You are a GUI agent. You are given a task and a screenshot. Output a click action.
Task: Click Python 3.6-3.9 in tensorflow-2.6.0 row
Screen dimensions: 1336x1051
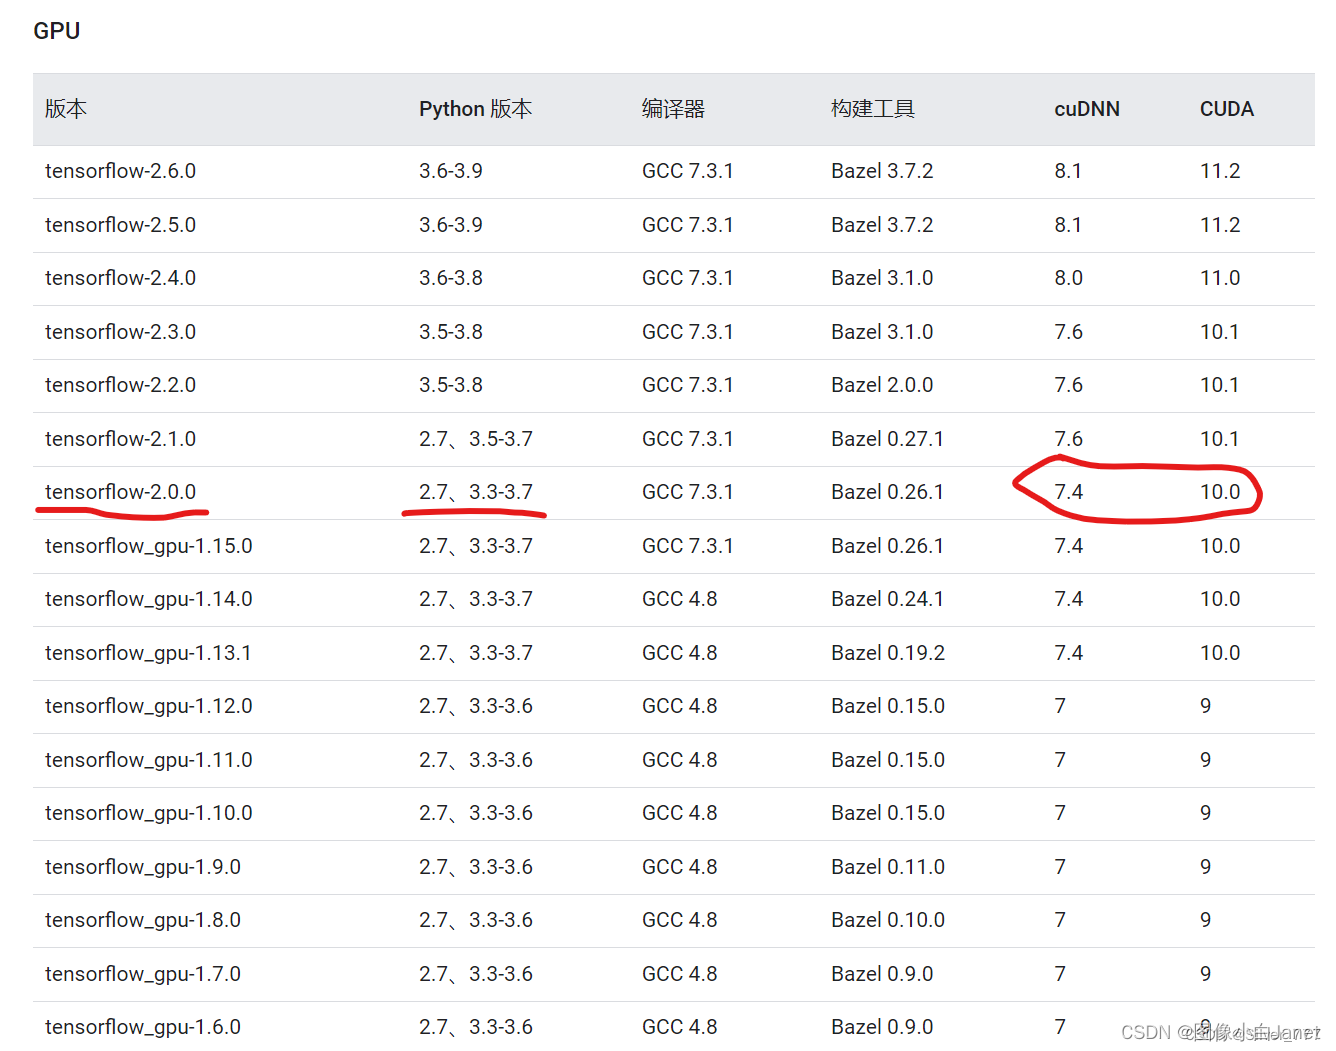pos(451,171)
